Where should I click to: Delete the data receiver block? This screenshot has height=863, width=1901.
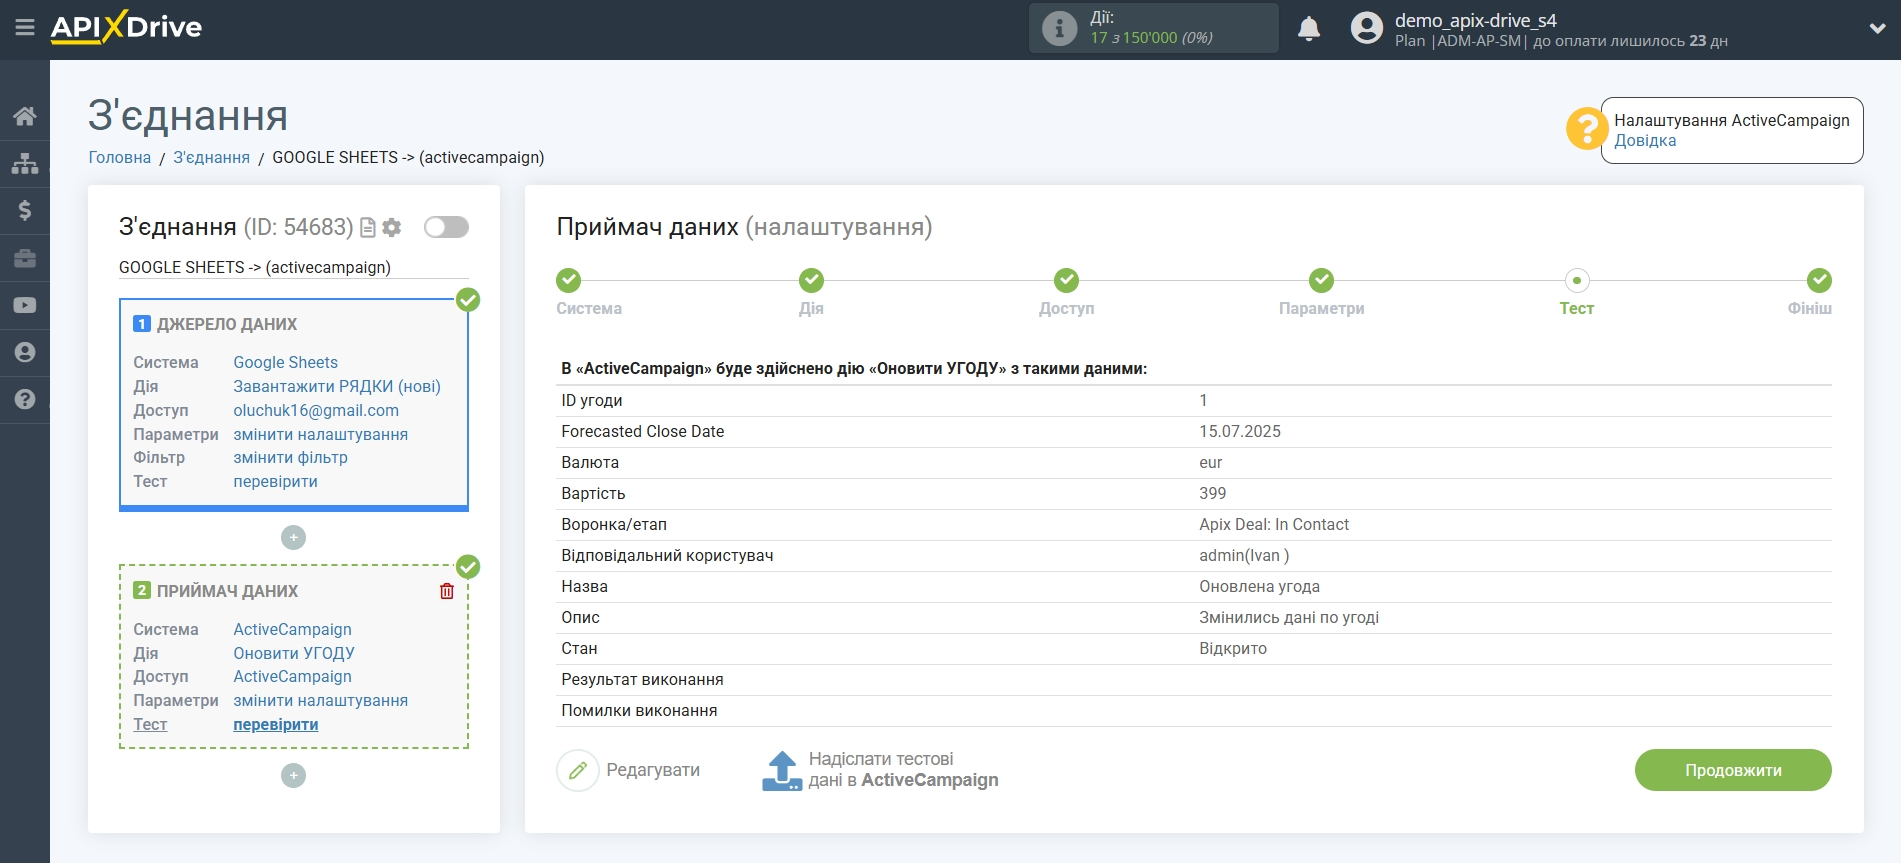tap(447, 591)
